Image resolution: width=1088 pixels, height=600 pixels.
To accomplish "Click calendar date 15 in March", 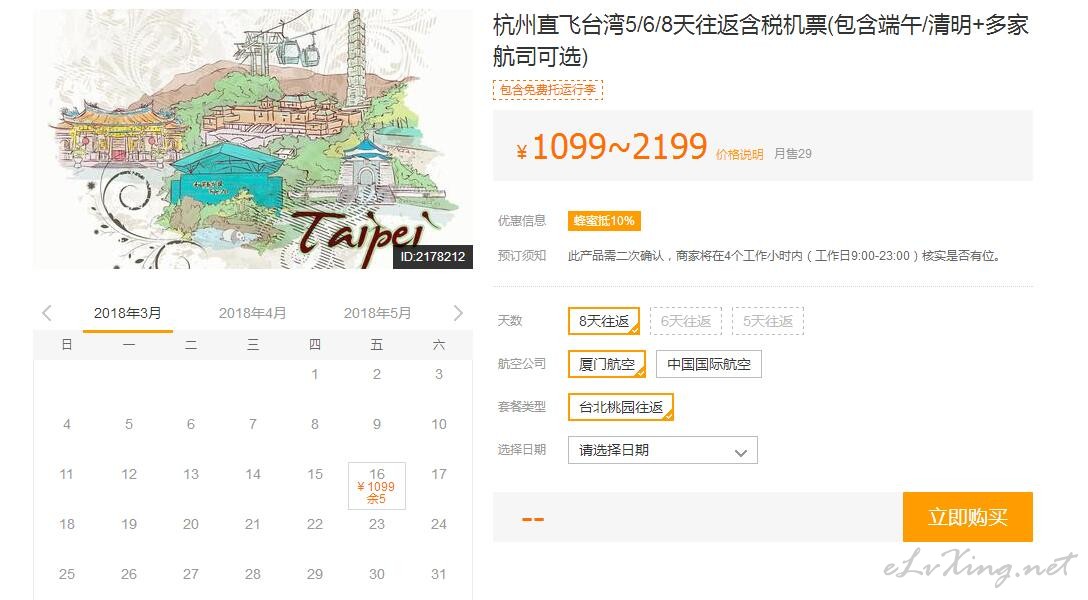I will (315, 474).
